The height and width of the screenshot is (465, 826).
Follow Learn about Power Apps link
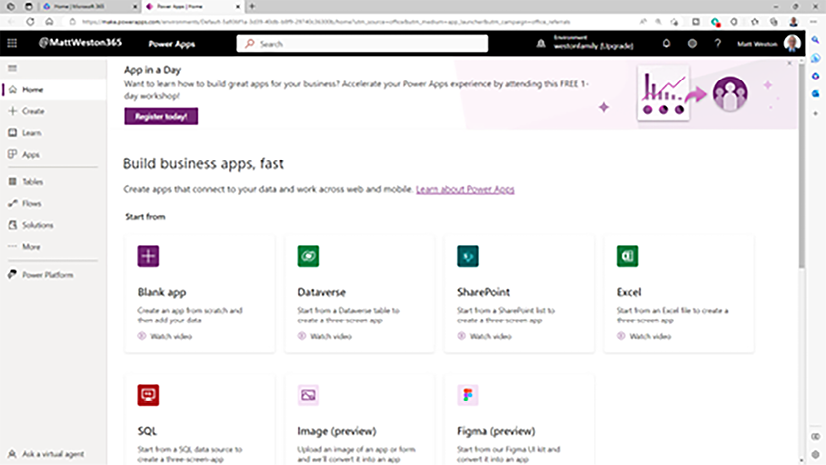465,189
